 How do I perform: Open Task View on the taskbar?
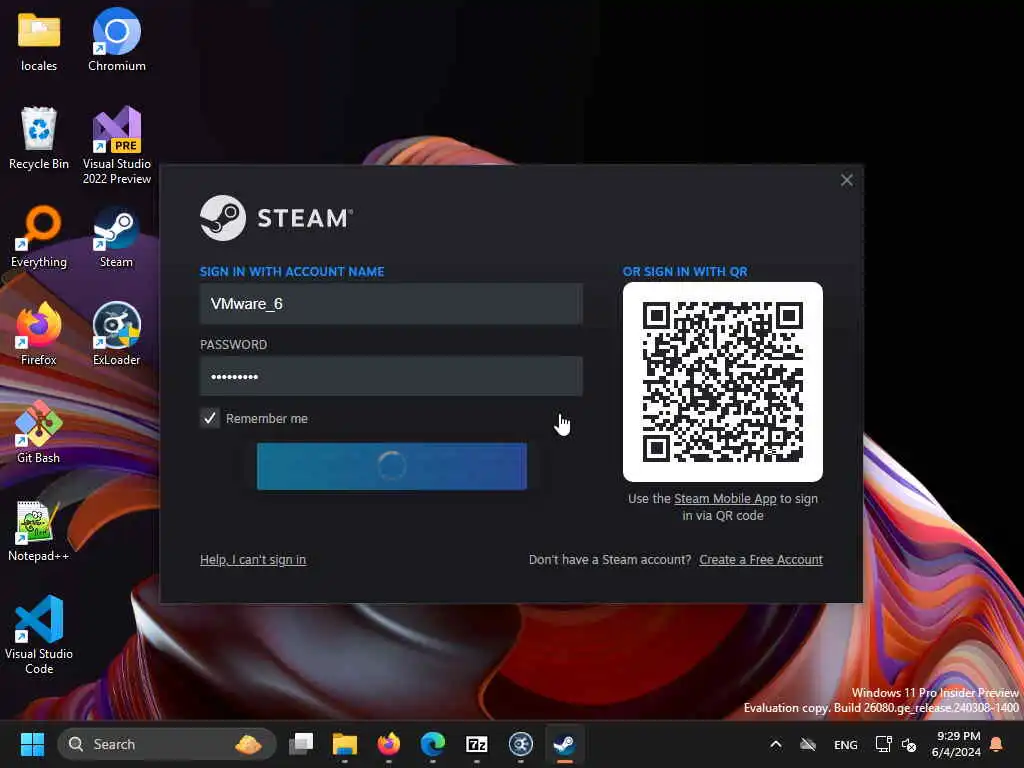click(x=301, y=744)
